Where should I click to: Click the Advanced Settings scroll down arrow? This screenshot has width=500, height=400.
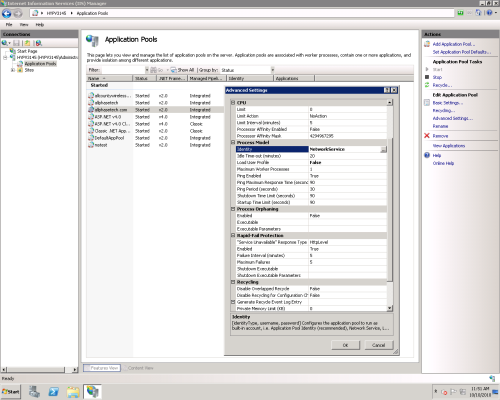click(x=389, y=308)
